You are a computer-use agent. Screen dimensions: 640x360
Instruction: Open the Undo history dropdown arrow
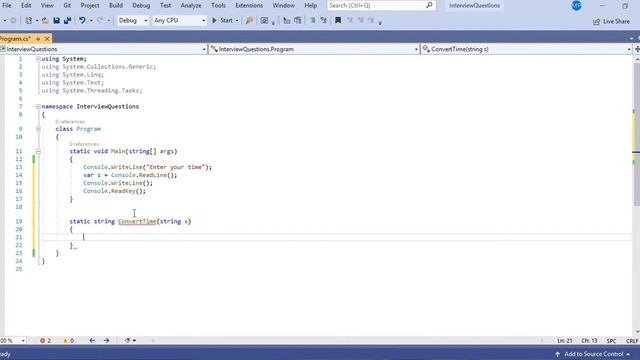point(91,20)
